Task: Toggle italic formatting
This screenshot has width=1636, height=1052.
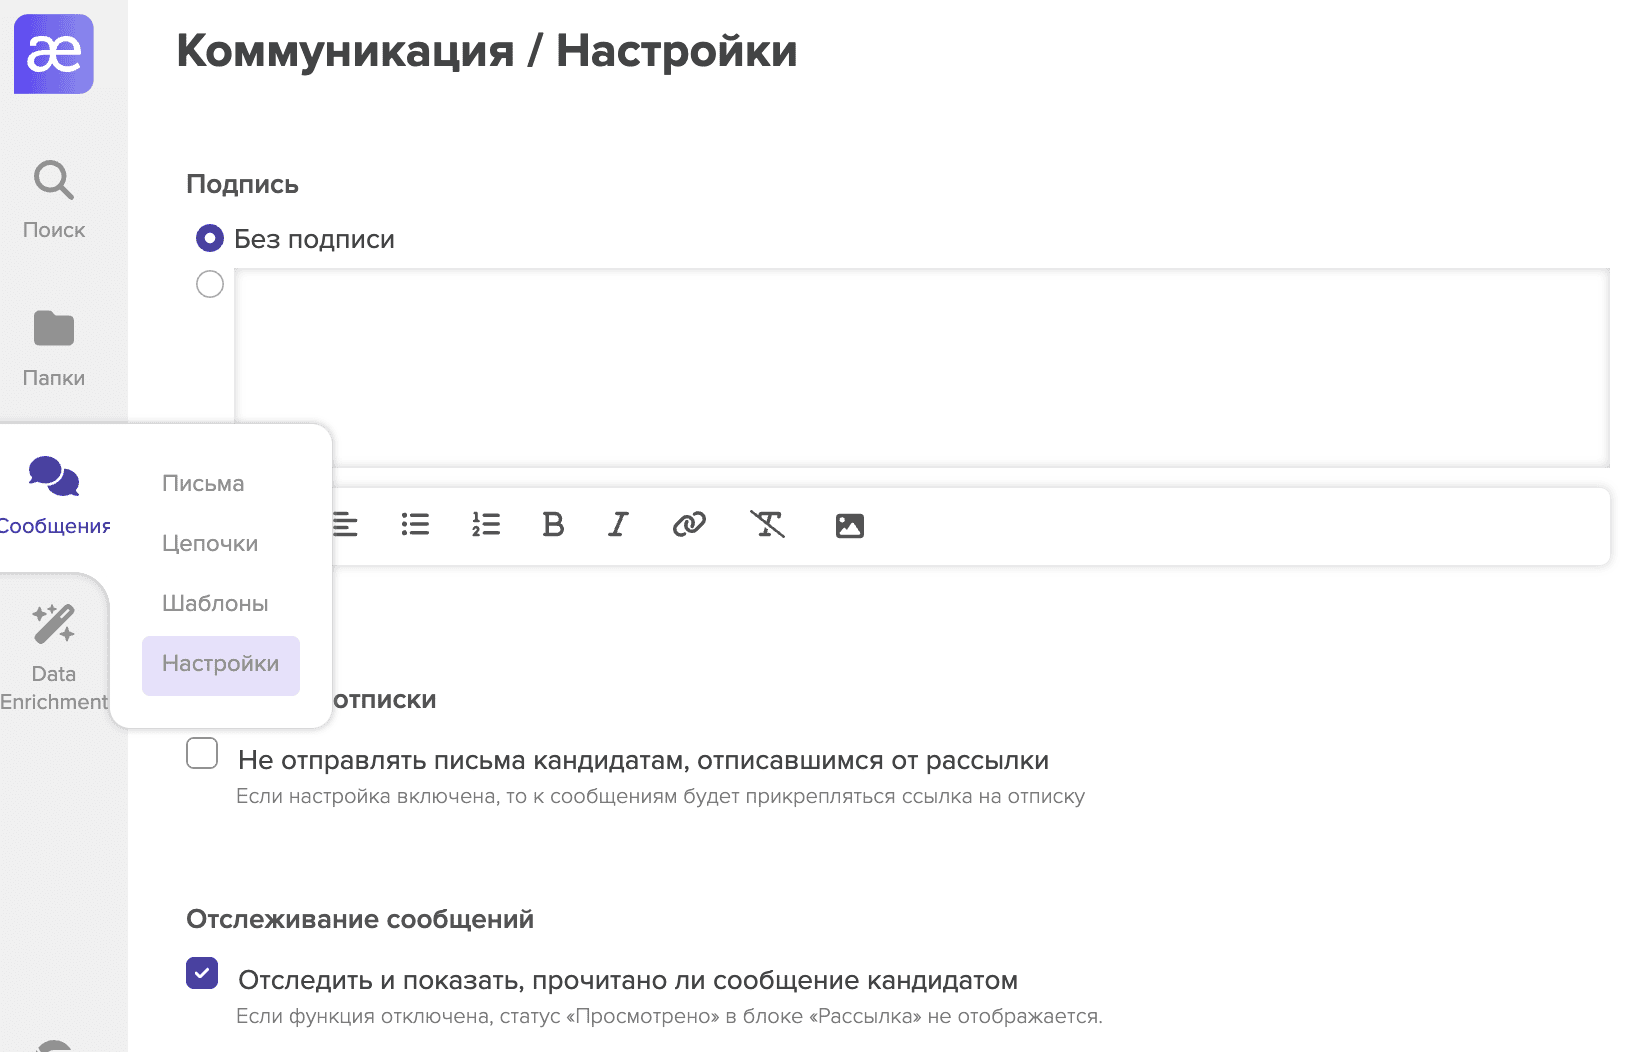Action: tap(619, 525)
